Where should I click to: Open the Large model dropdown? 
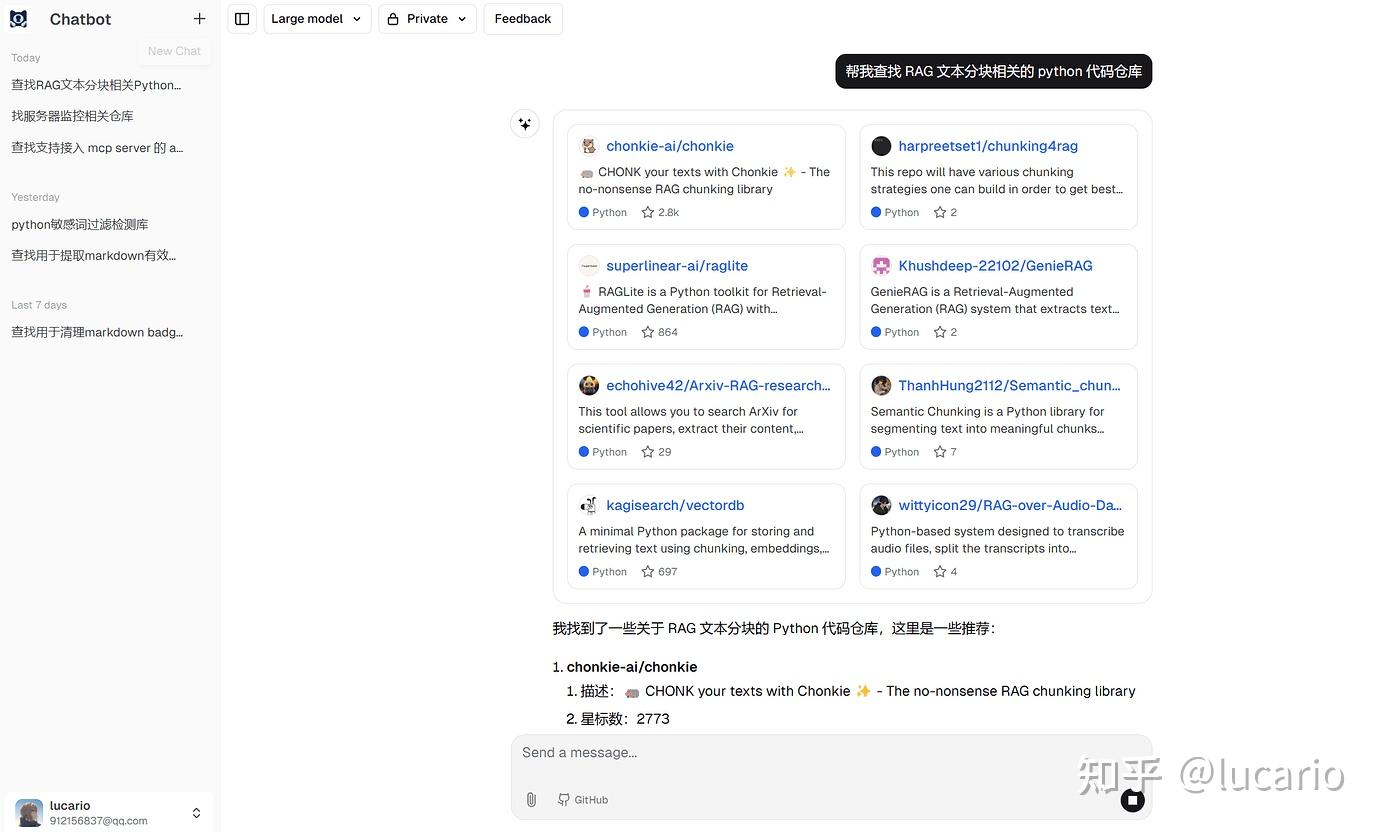click(316, 18)
